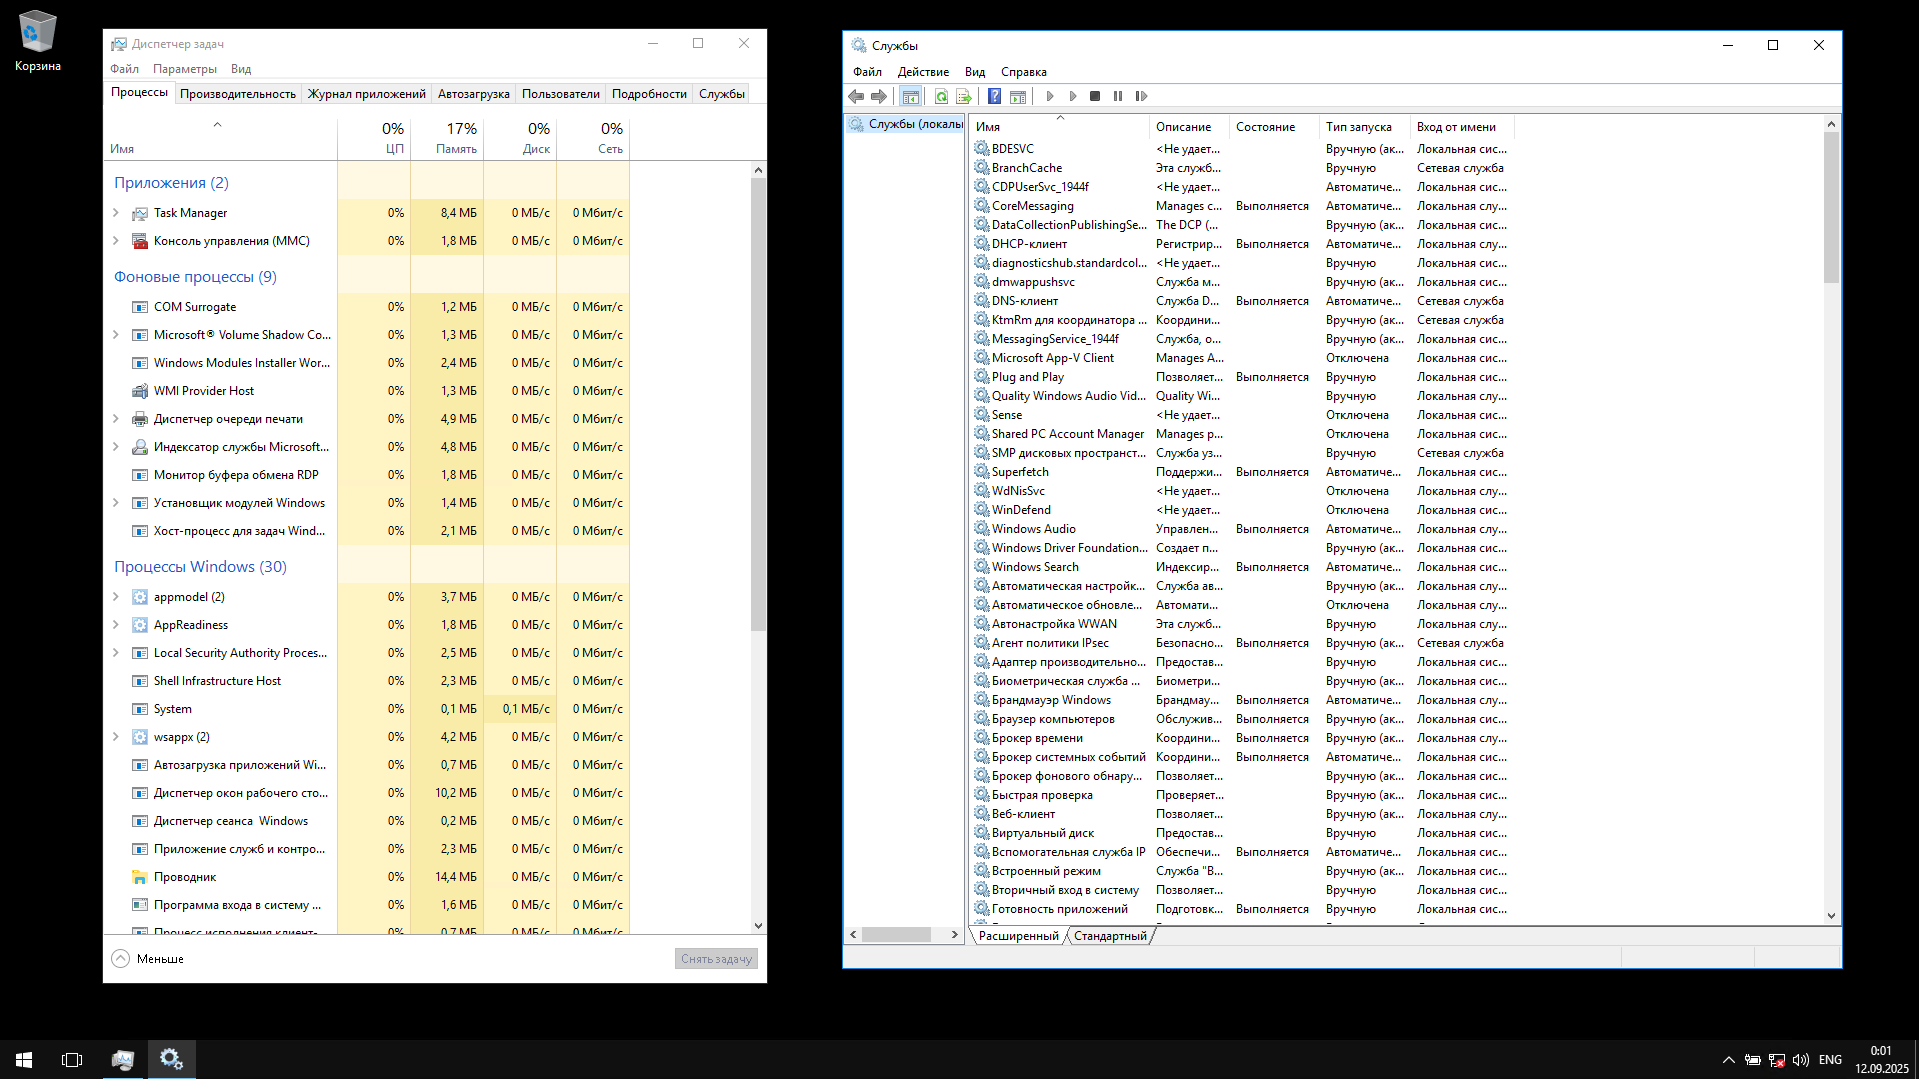The image size is (1919, 1079).
Task: Switch to Services gear taskbar icon
Action: click(x=171, y=1059)
